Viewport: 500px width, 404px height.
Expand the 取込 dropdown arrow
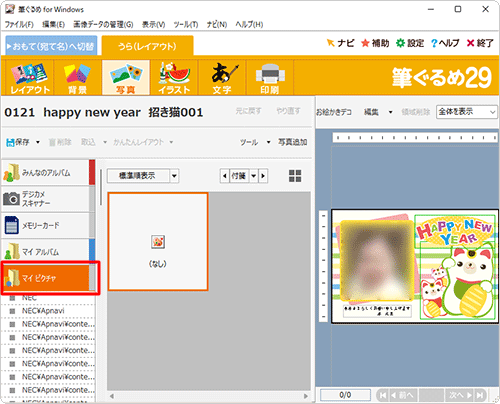tap(105, 142)
